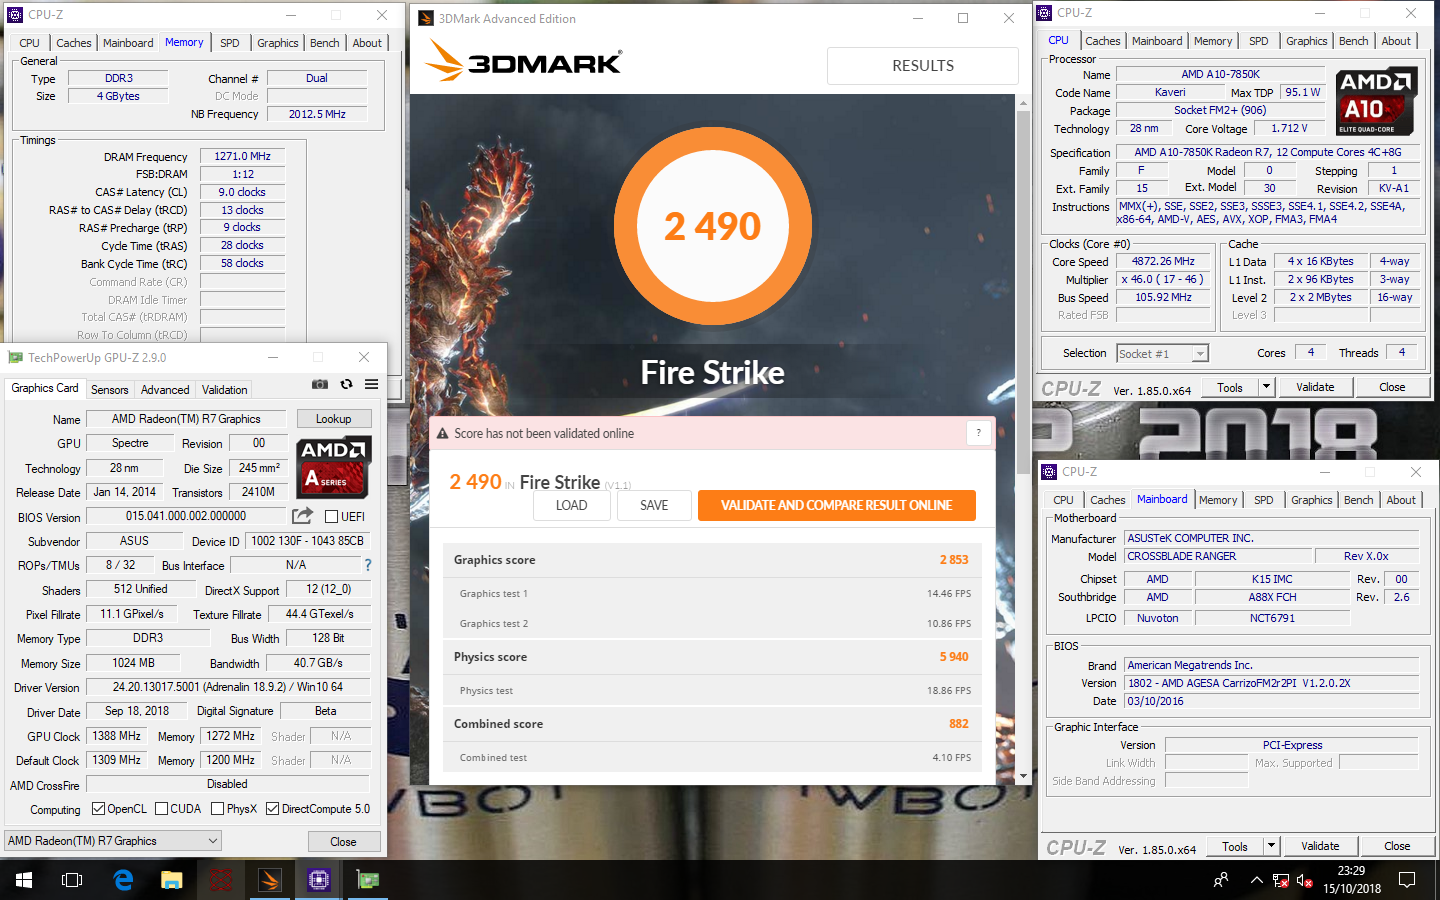The image size is (1440, 900).
Task: Click the GPU-Z title bar app icon
Action: click(15, 357)
